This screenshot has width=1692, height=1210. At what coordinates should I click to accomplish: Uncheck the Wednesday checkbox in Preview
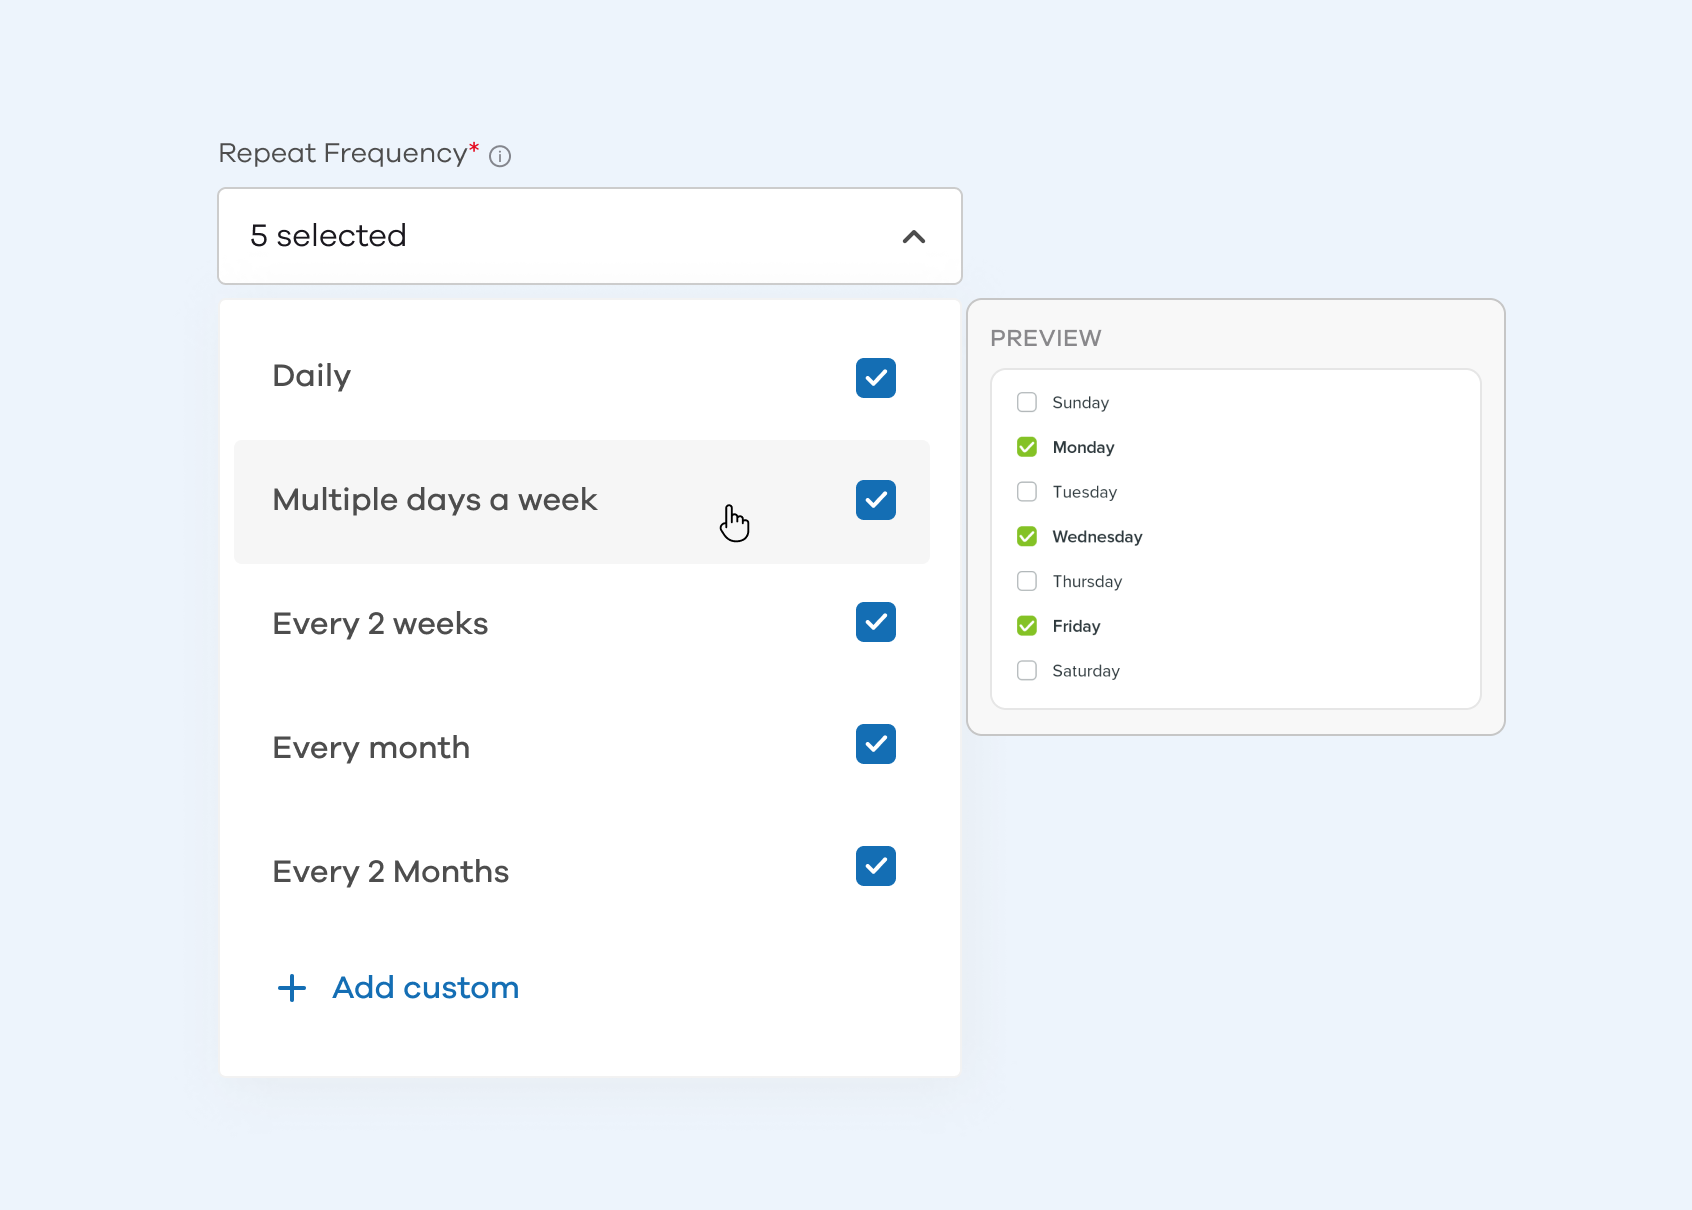coord(1027,536)
